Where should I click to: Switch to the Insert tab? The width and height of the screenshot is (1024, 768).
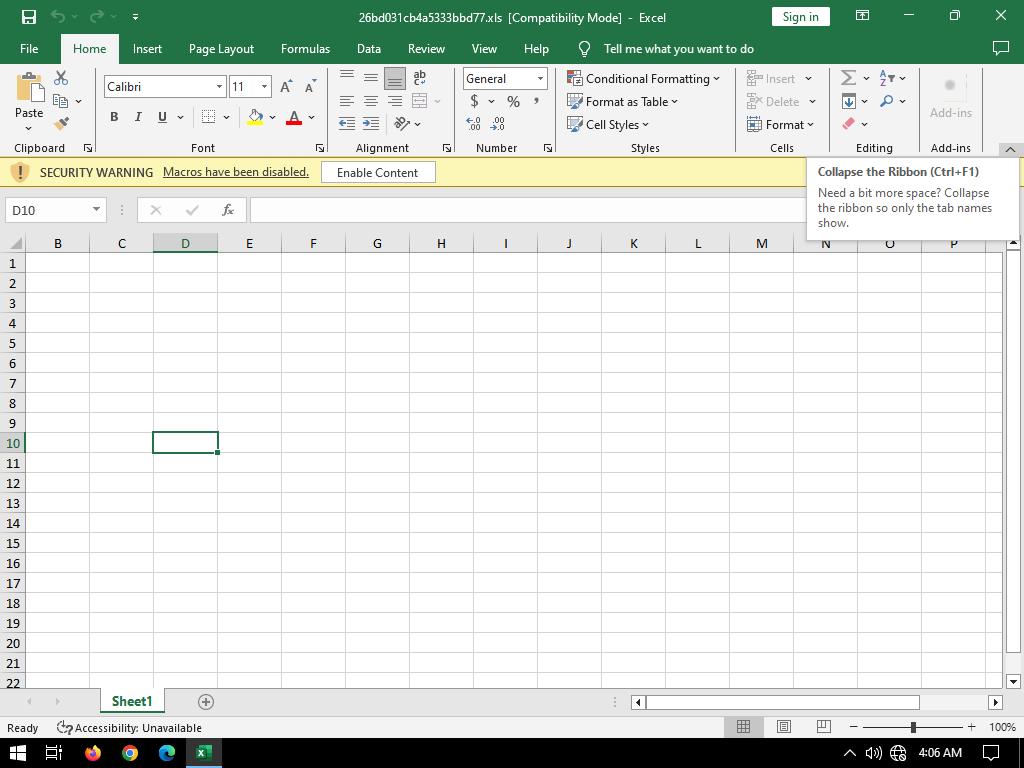(147, 48)
